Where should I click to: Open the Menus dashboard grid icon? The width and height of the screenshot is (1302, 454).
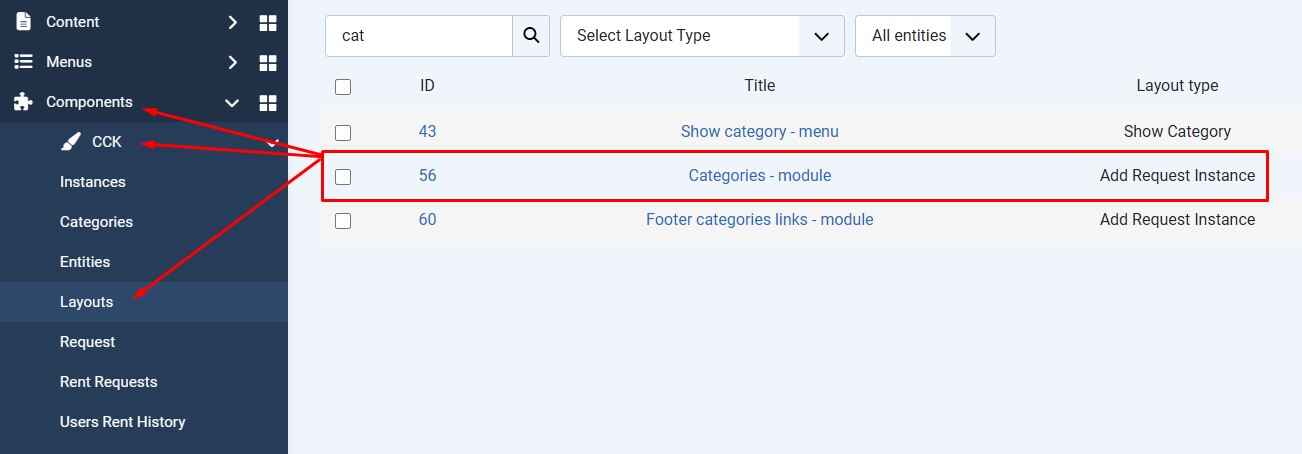(x=267, y=62)
